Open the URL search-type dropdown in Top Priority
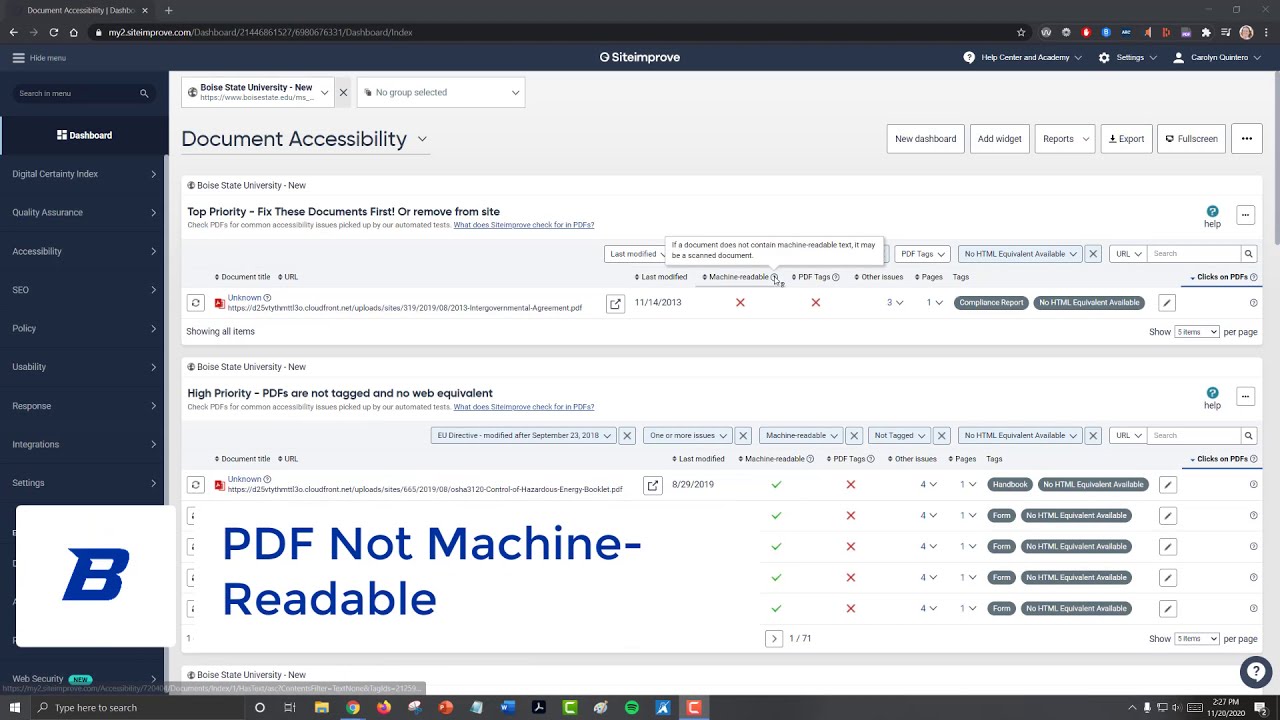 pyautogui.click(x=1128, y=254)
